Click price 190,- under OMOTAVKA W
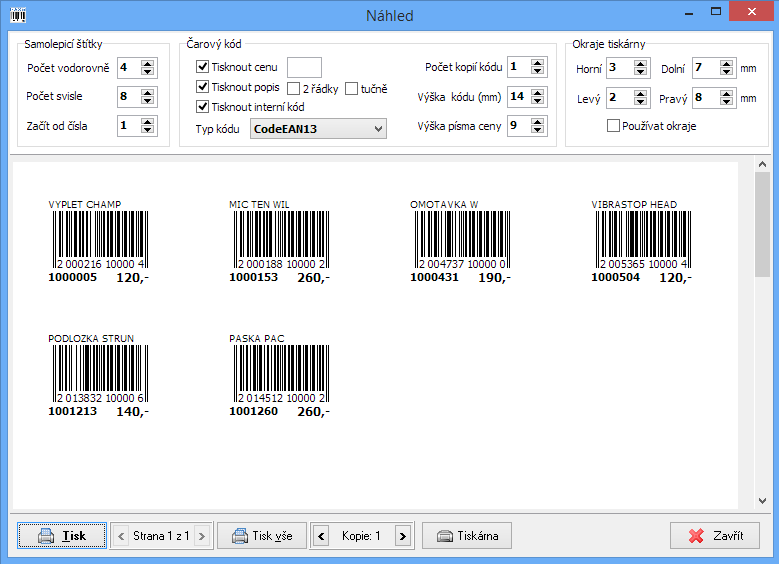This screenshot has height=564, width=779. (494, 278)
